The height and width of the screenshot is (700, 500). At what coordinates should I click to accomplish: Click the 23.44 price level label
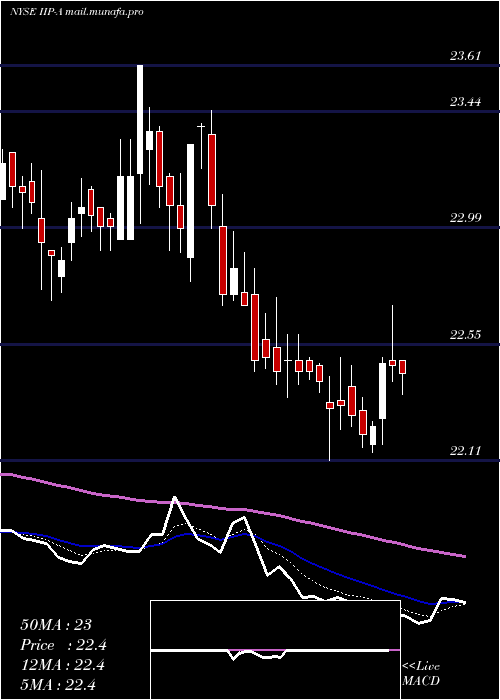coord(466,102)
